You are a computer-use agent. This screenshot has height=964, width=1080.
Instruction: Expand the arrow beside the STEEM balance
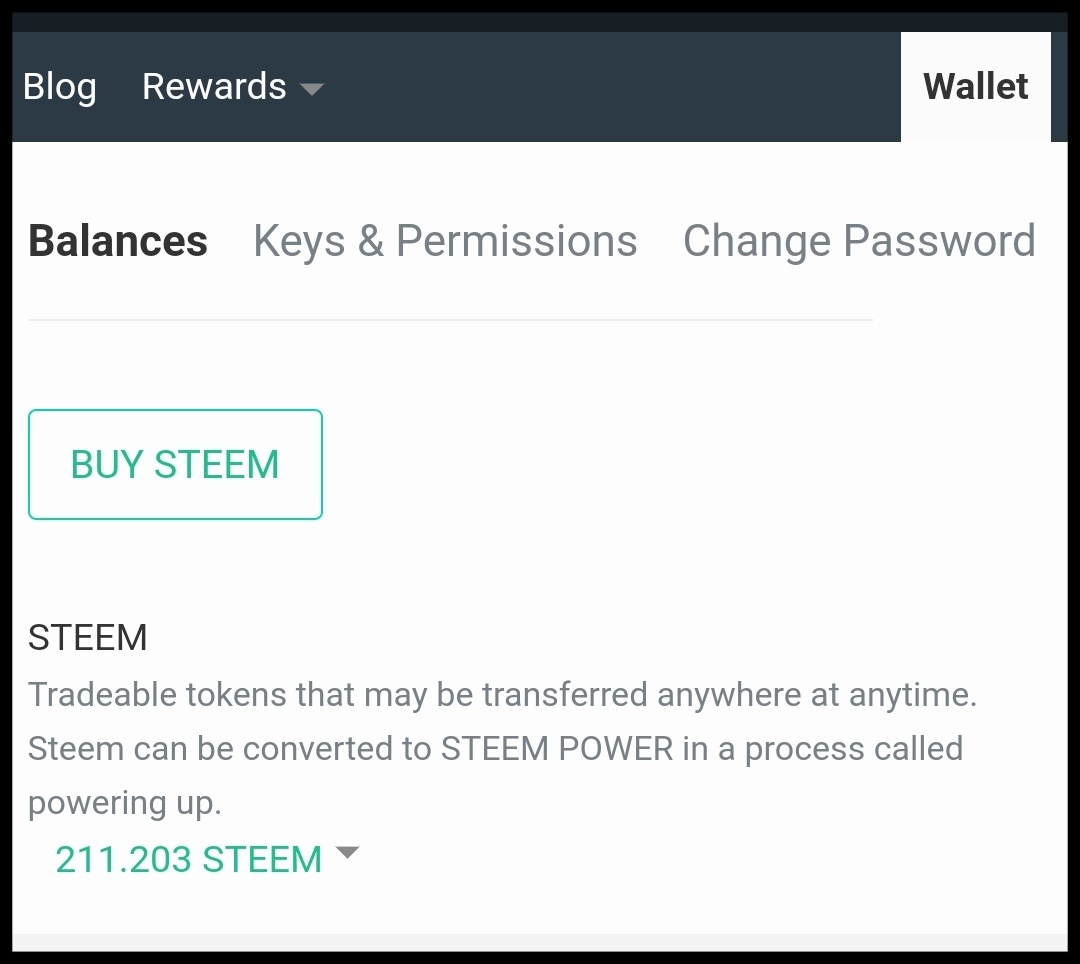pos(347,853)
